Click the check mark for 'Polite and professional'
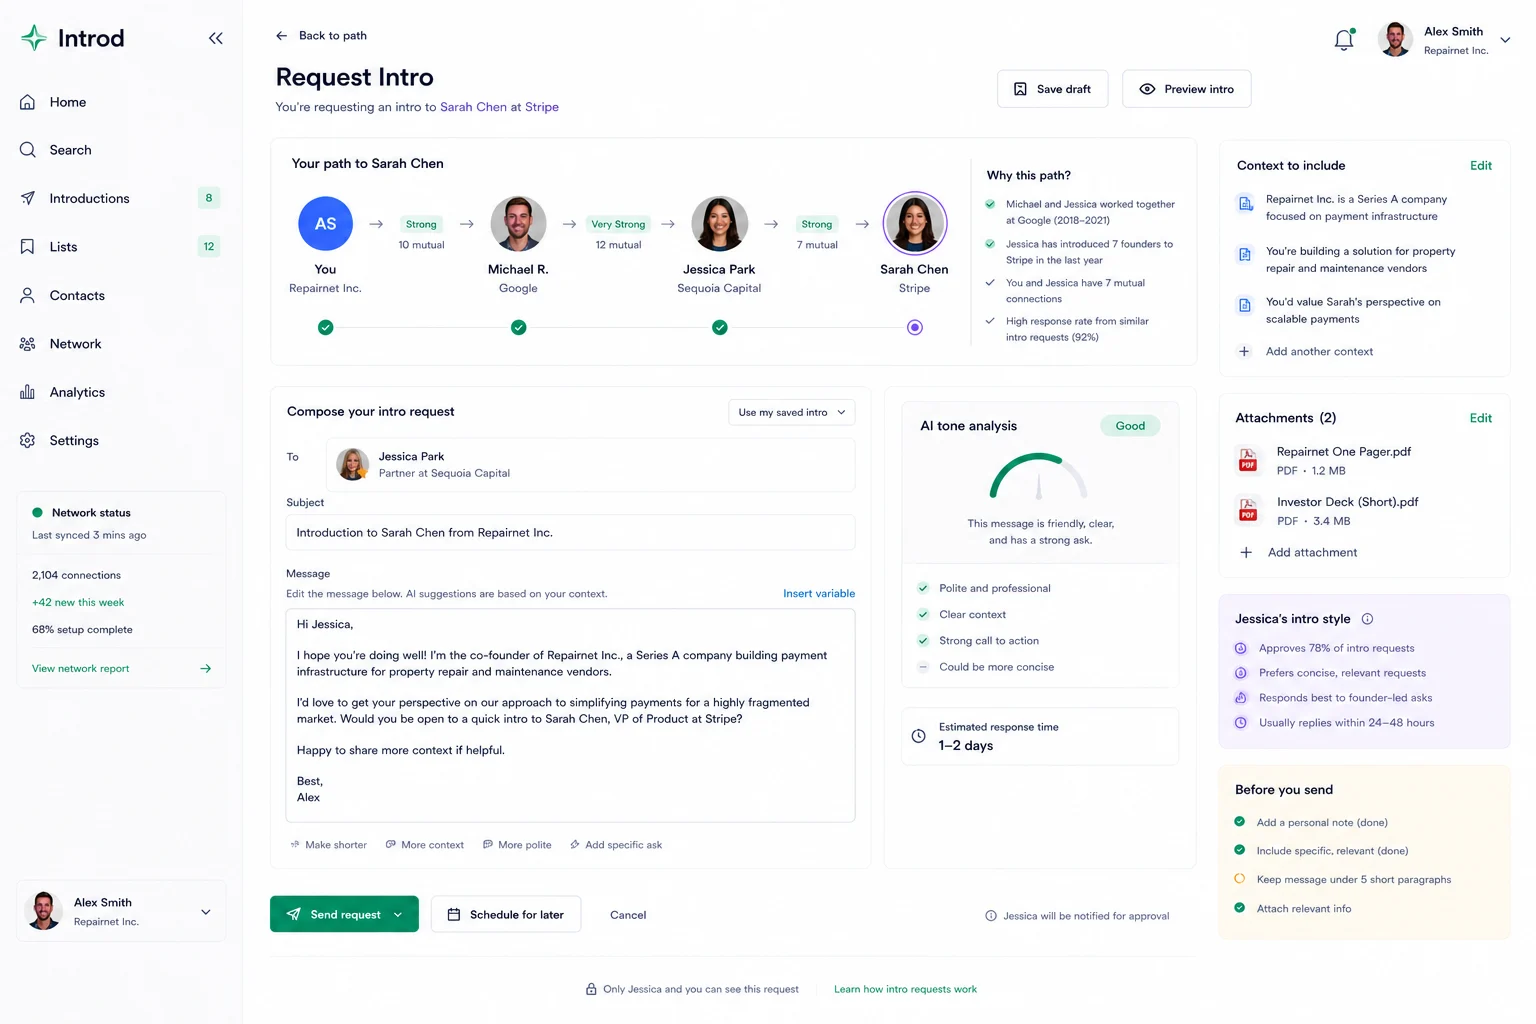The height and width of the screenshot is (1024, 1536). click(923, 588)
